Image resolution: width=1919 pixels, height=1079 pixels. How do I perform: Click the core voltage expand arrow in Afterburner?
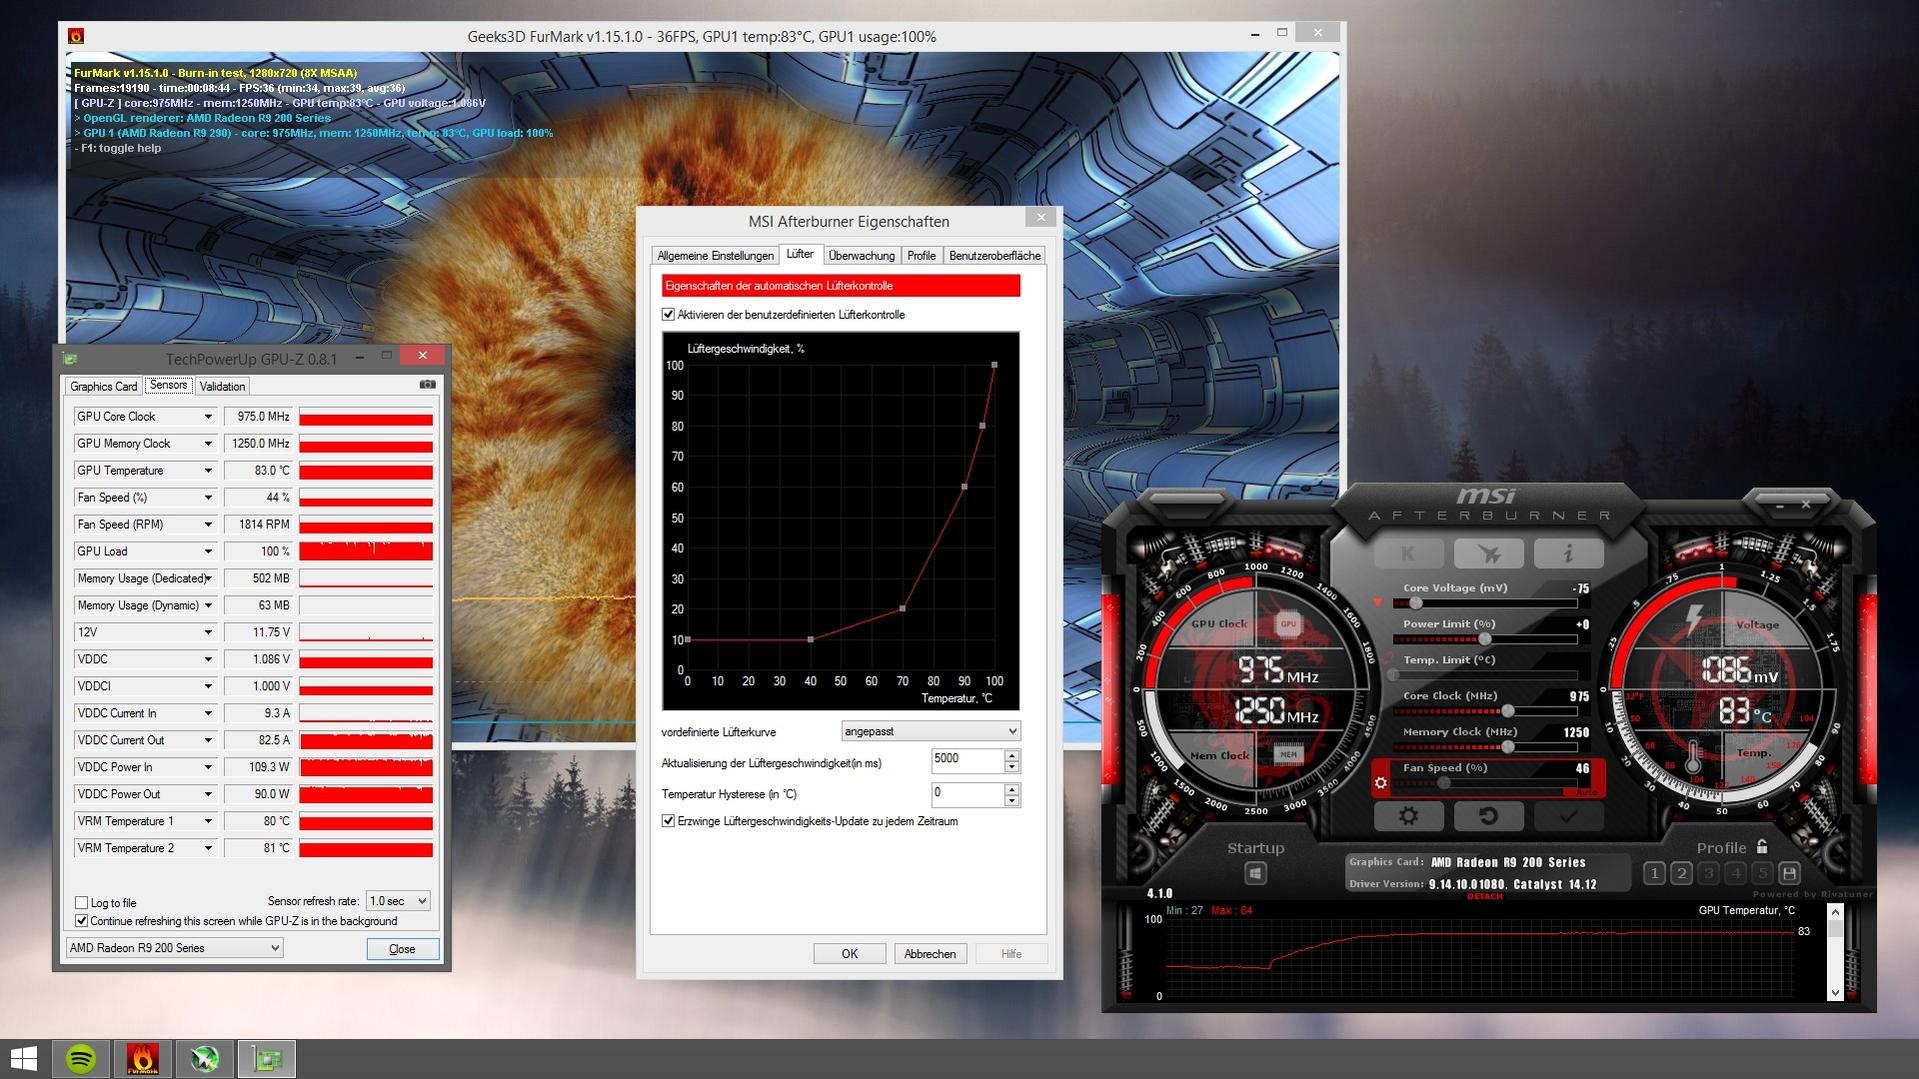click(x=1378, y=602)
